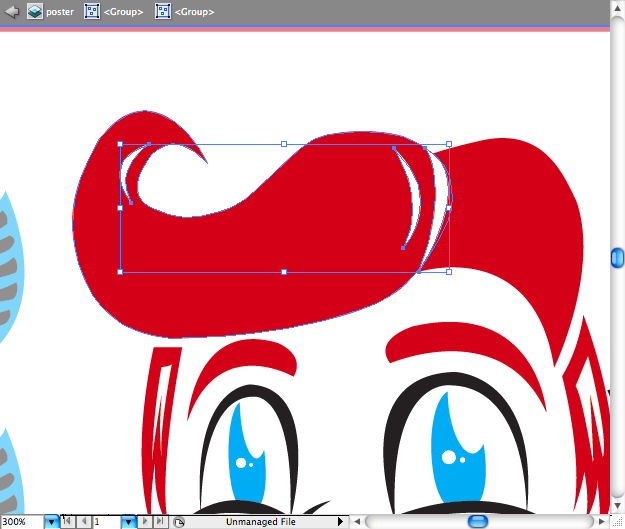Click the middle-right bounding box handle
The height and width of the screenshot is (529, 625).
[449, 208]
